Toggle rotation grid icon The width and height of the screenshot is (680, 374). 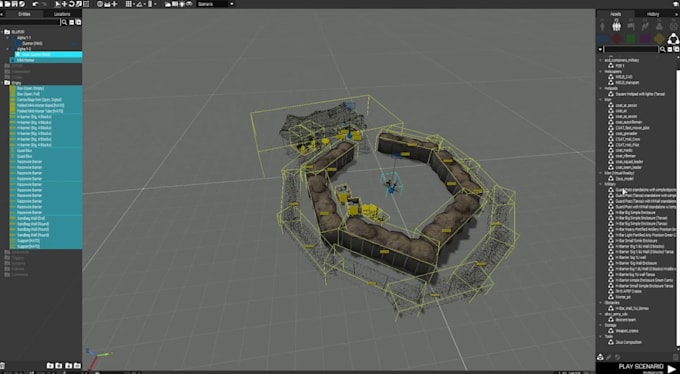(x=139, y=4)
